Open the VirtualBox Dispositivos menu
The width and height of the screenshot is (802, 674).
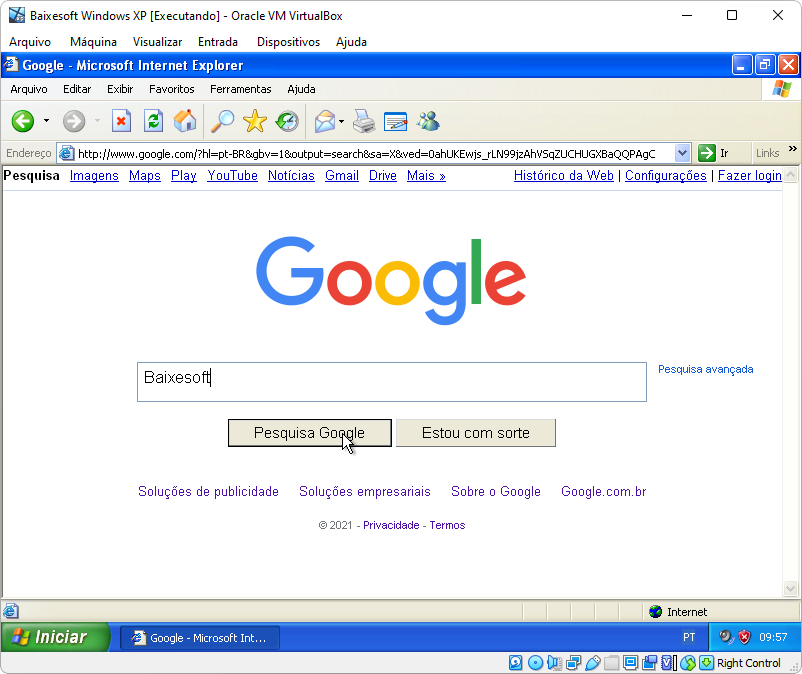(288, 42)
